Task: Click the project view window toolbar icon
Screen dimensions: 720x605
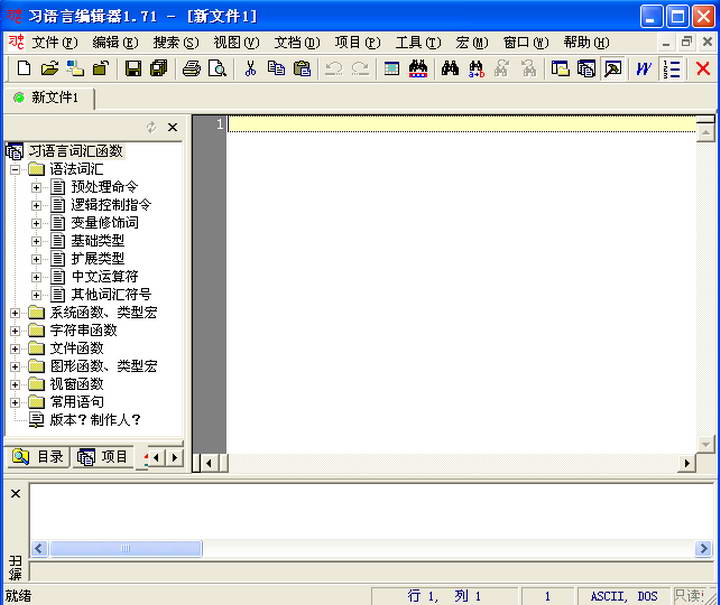Action: click(586, 69)
